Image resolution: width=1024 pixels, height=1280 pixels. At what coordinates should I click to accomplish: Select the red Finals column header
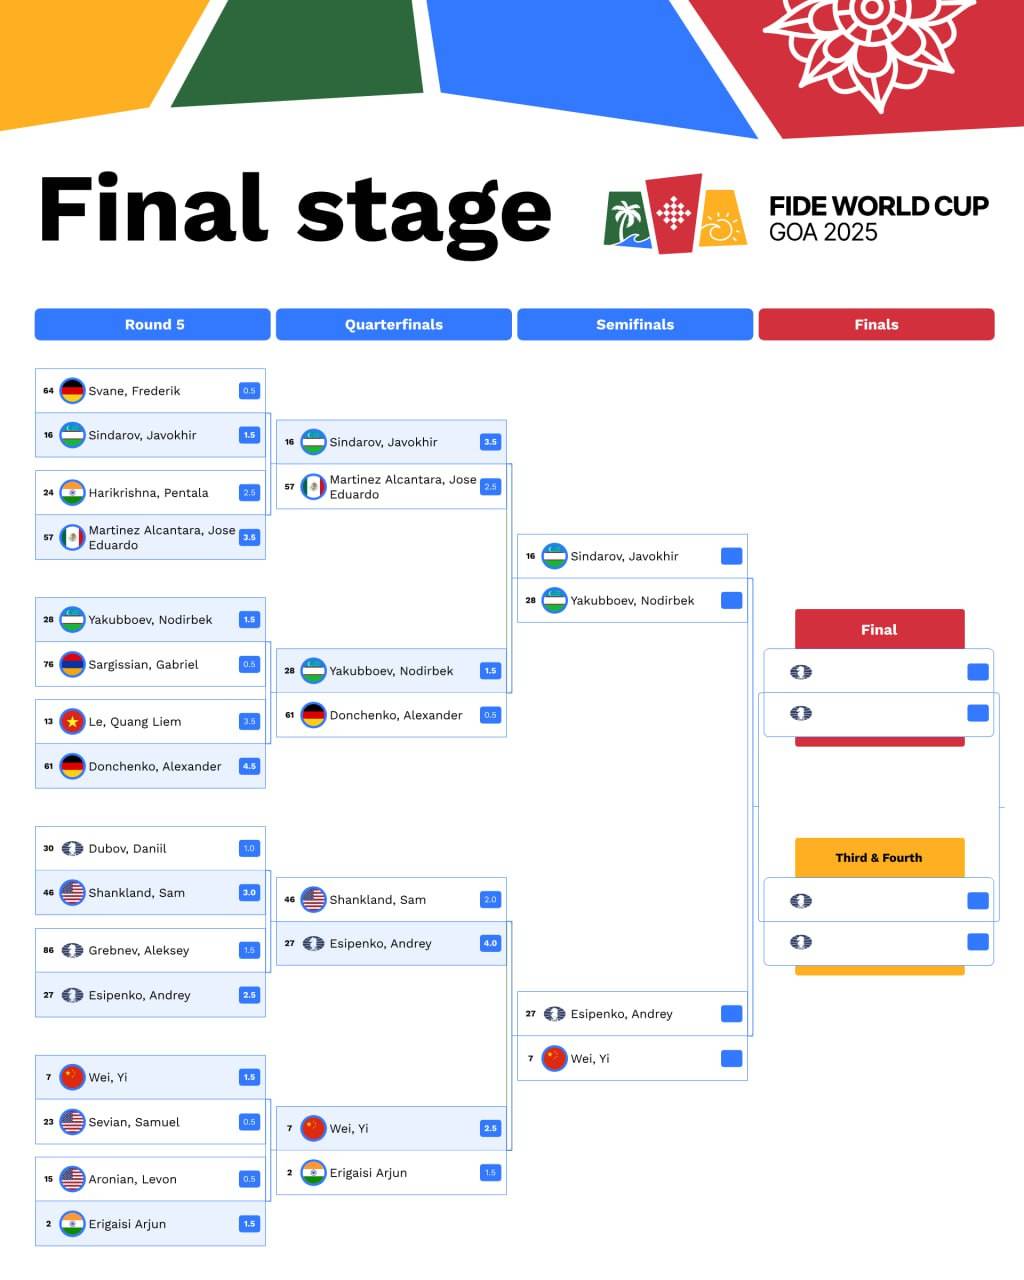click(876, 324)
